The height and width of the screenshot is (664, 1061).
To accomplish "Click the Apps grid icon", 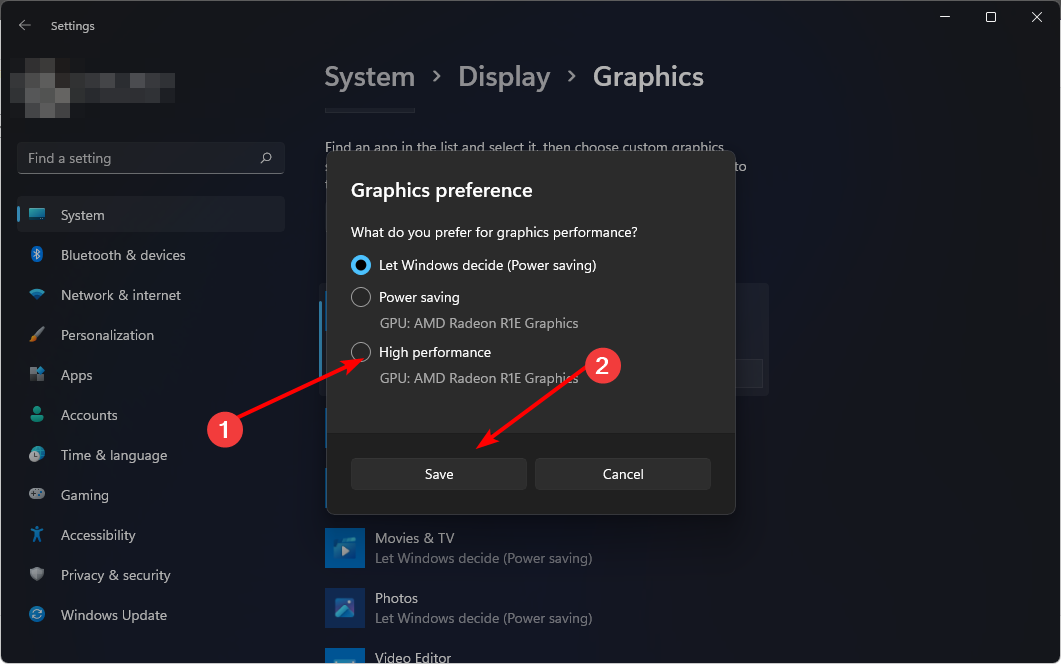I will point(37,374).
